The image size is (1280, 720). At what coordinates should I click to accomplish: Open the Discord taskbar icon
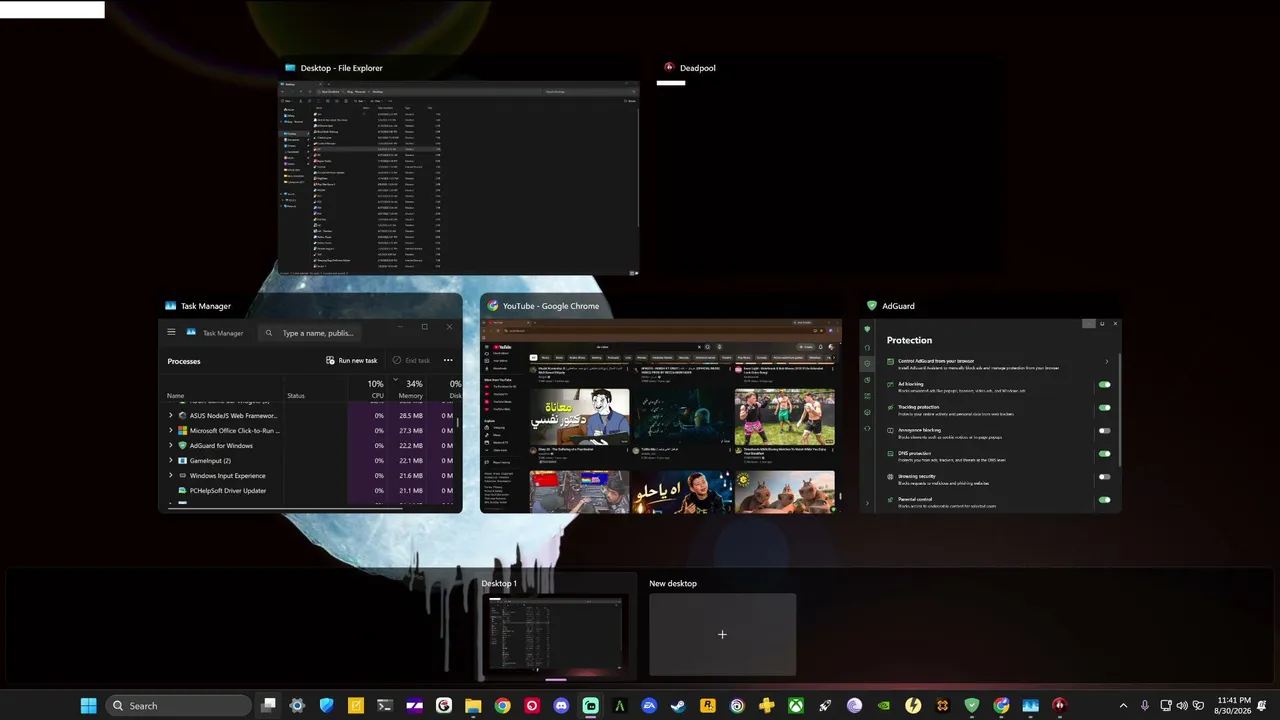coord(561,706)
